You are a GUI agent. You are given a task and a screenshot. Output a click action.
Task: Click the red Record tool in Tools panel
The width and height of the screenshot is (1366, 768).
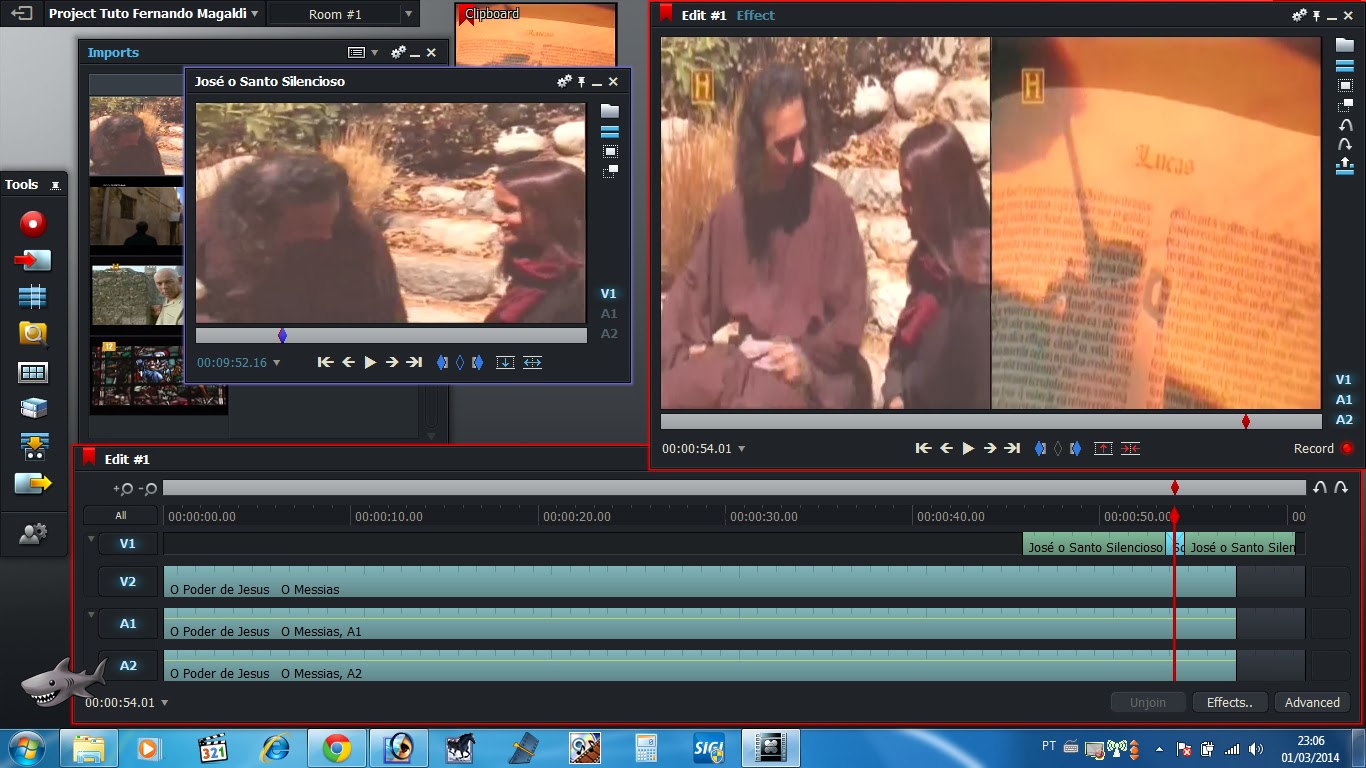33,223
